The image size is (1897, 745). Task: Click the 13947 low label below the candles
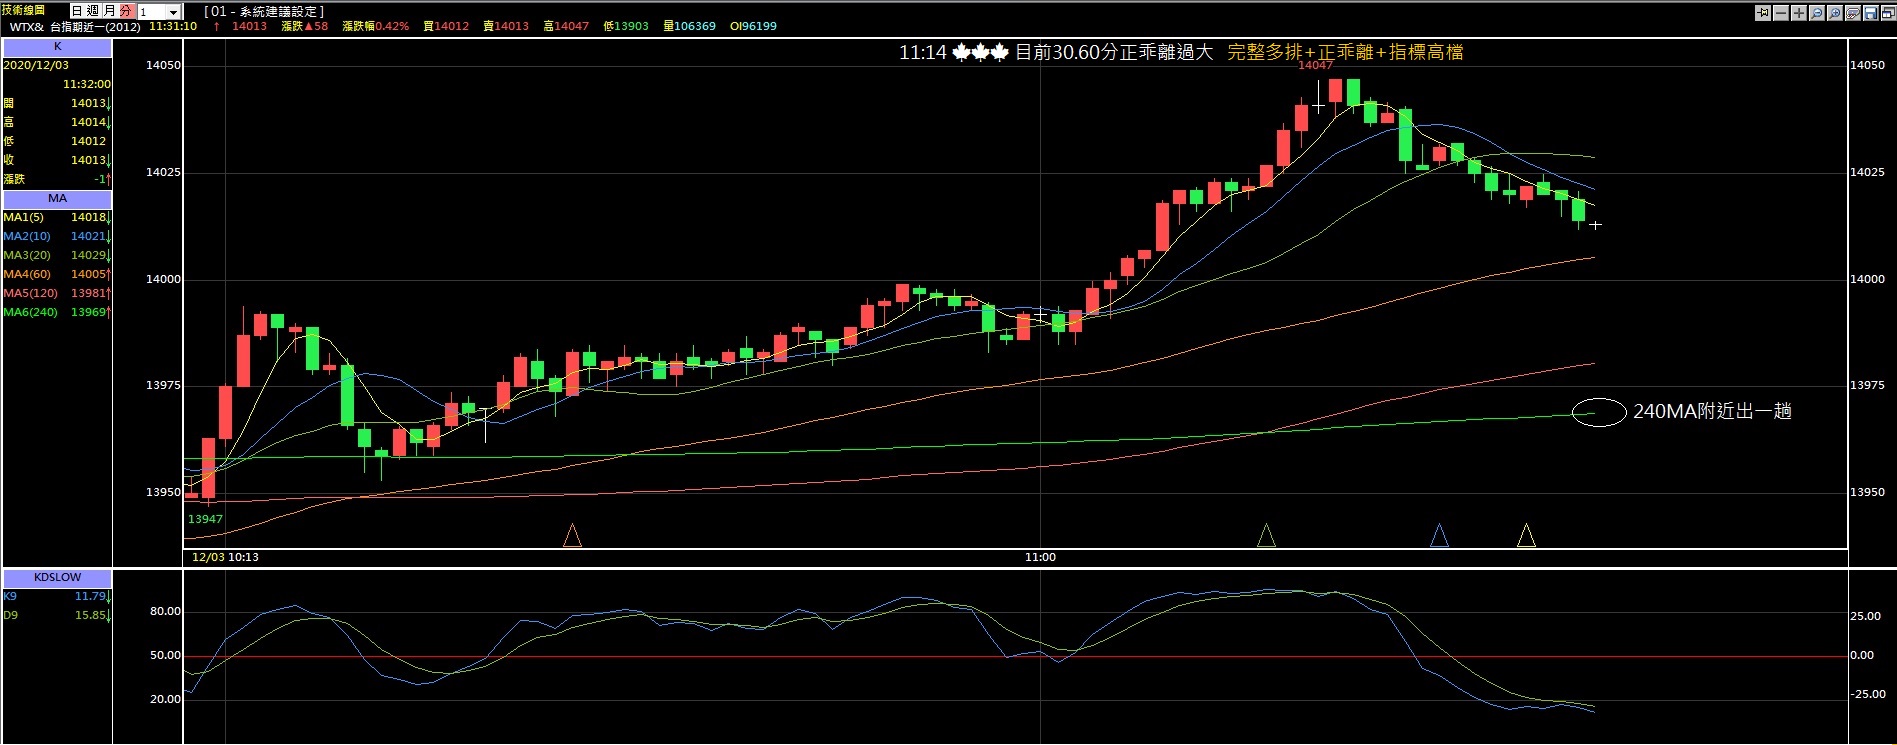(205, 519)
